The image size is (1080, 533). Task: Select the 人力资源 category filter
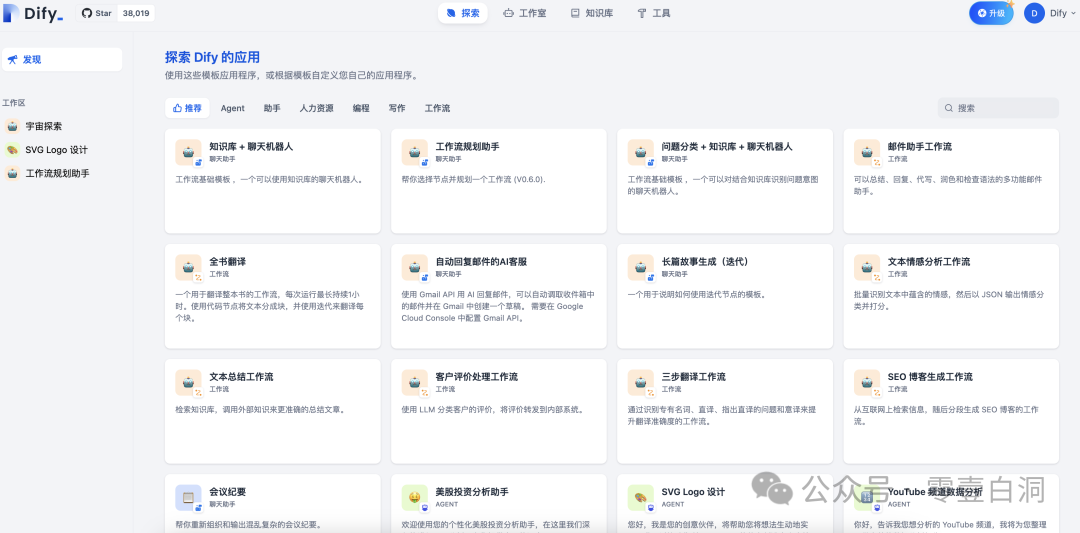click(x=316, y=108)
